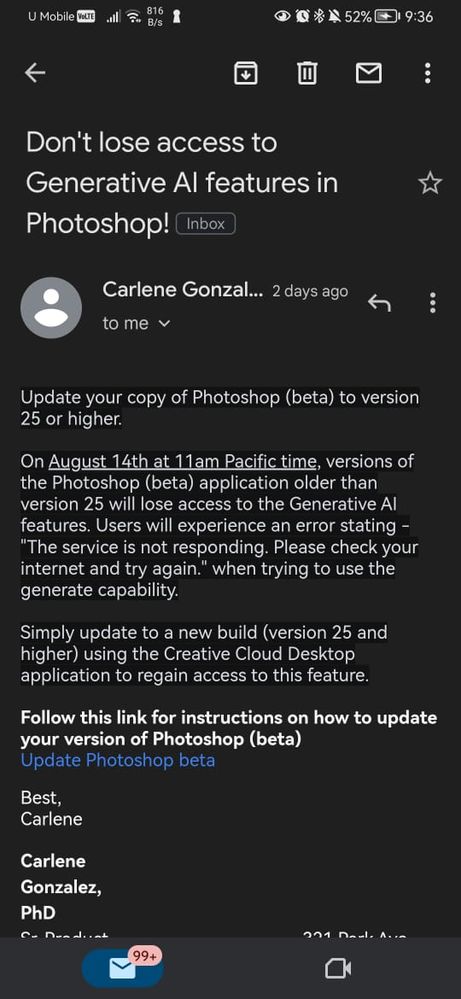Star this email
The width and height of the screenshot is (461, 999).
click(x=430, y=185)
